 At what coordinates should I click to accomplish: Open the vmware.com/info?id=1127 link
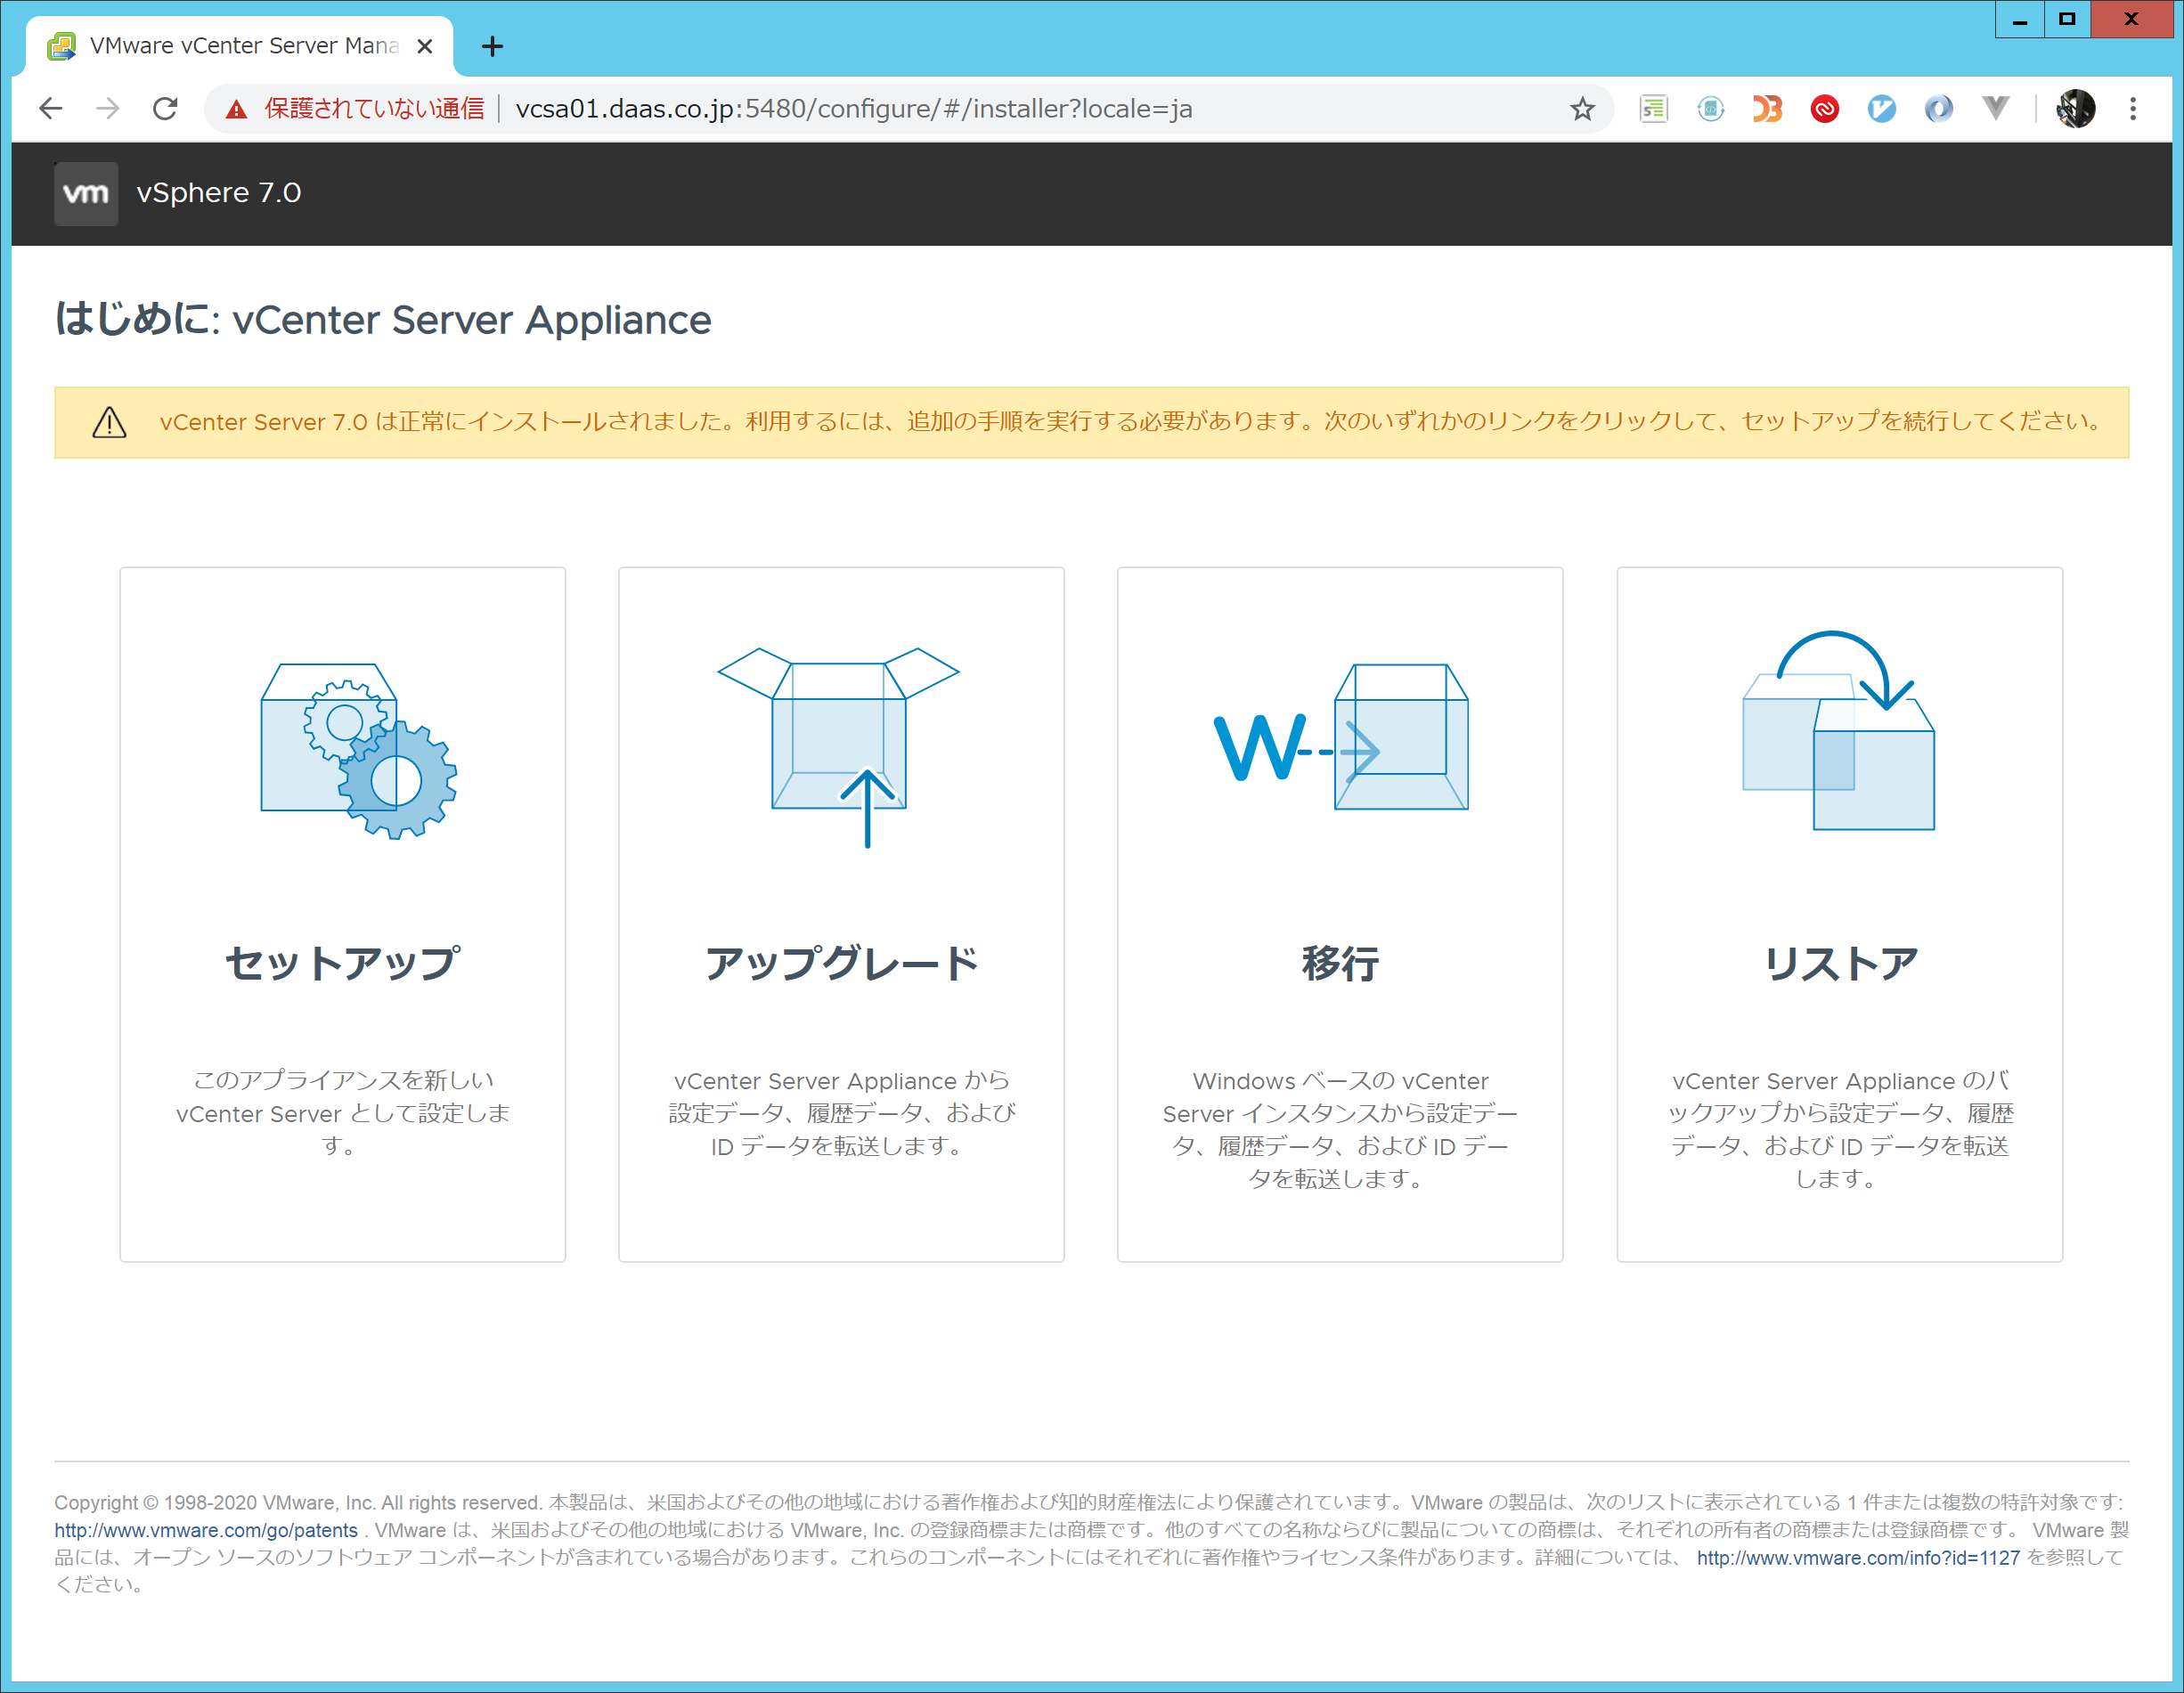[1858, 1557]
